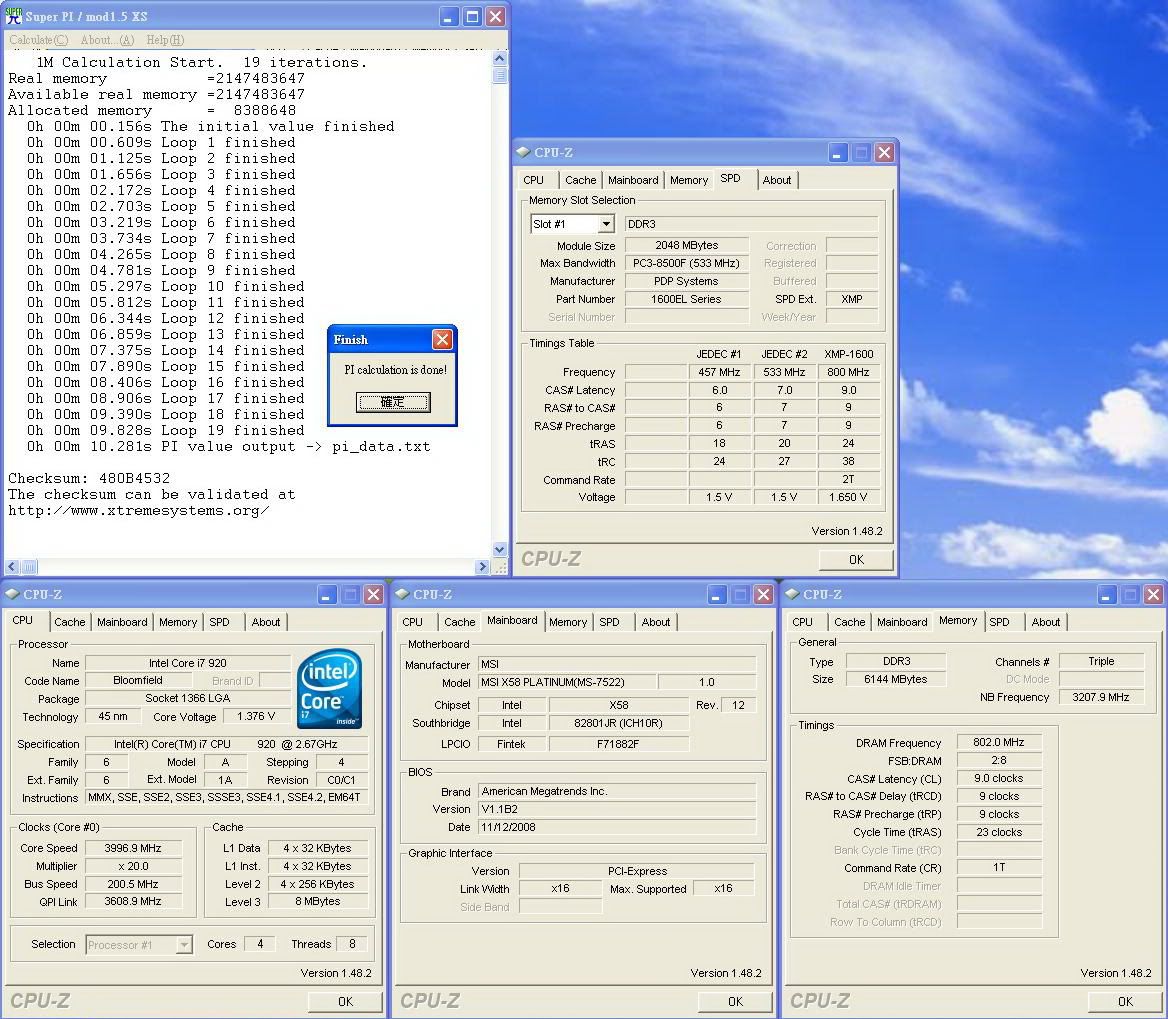Click OK in the CPU-Z CPU window
The height and width of the screenshot is (1019, 1168).
[x=346, y=1002]
